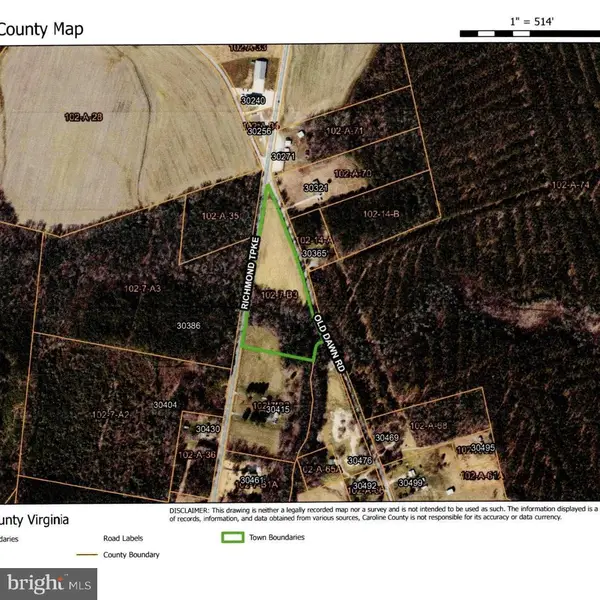This screenshot has height=600, width=600.
Task: Select the Town Boundaries legend label
Action: pyautogui.click(x=279, y=537)
